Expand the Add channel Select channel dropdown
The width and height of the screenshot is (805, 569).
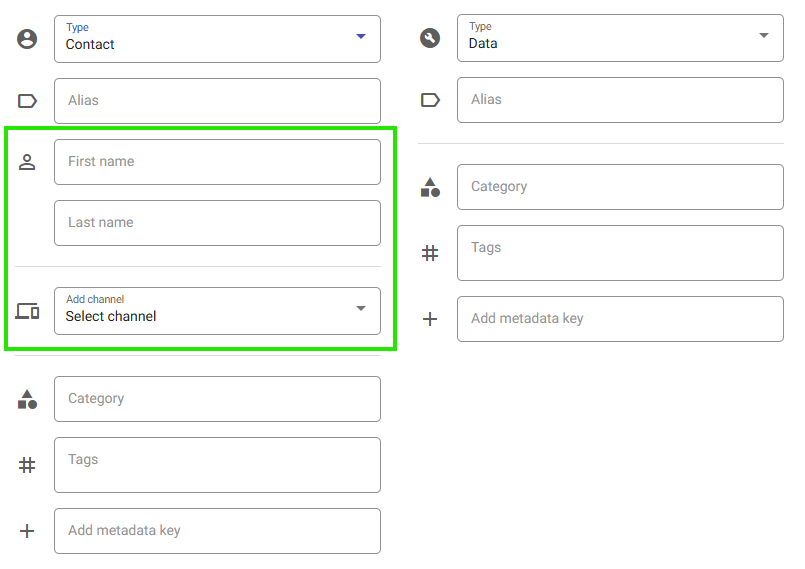coord(217,311)
